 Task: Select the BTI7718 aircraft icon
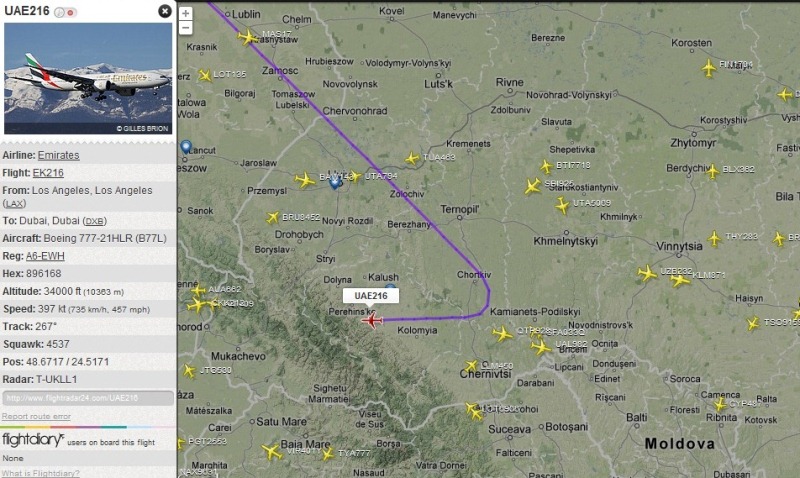pos(546,166)
